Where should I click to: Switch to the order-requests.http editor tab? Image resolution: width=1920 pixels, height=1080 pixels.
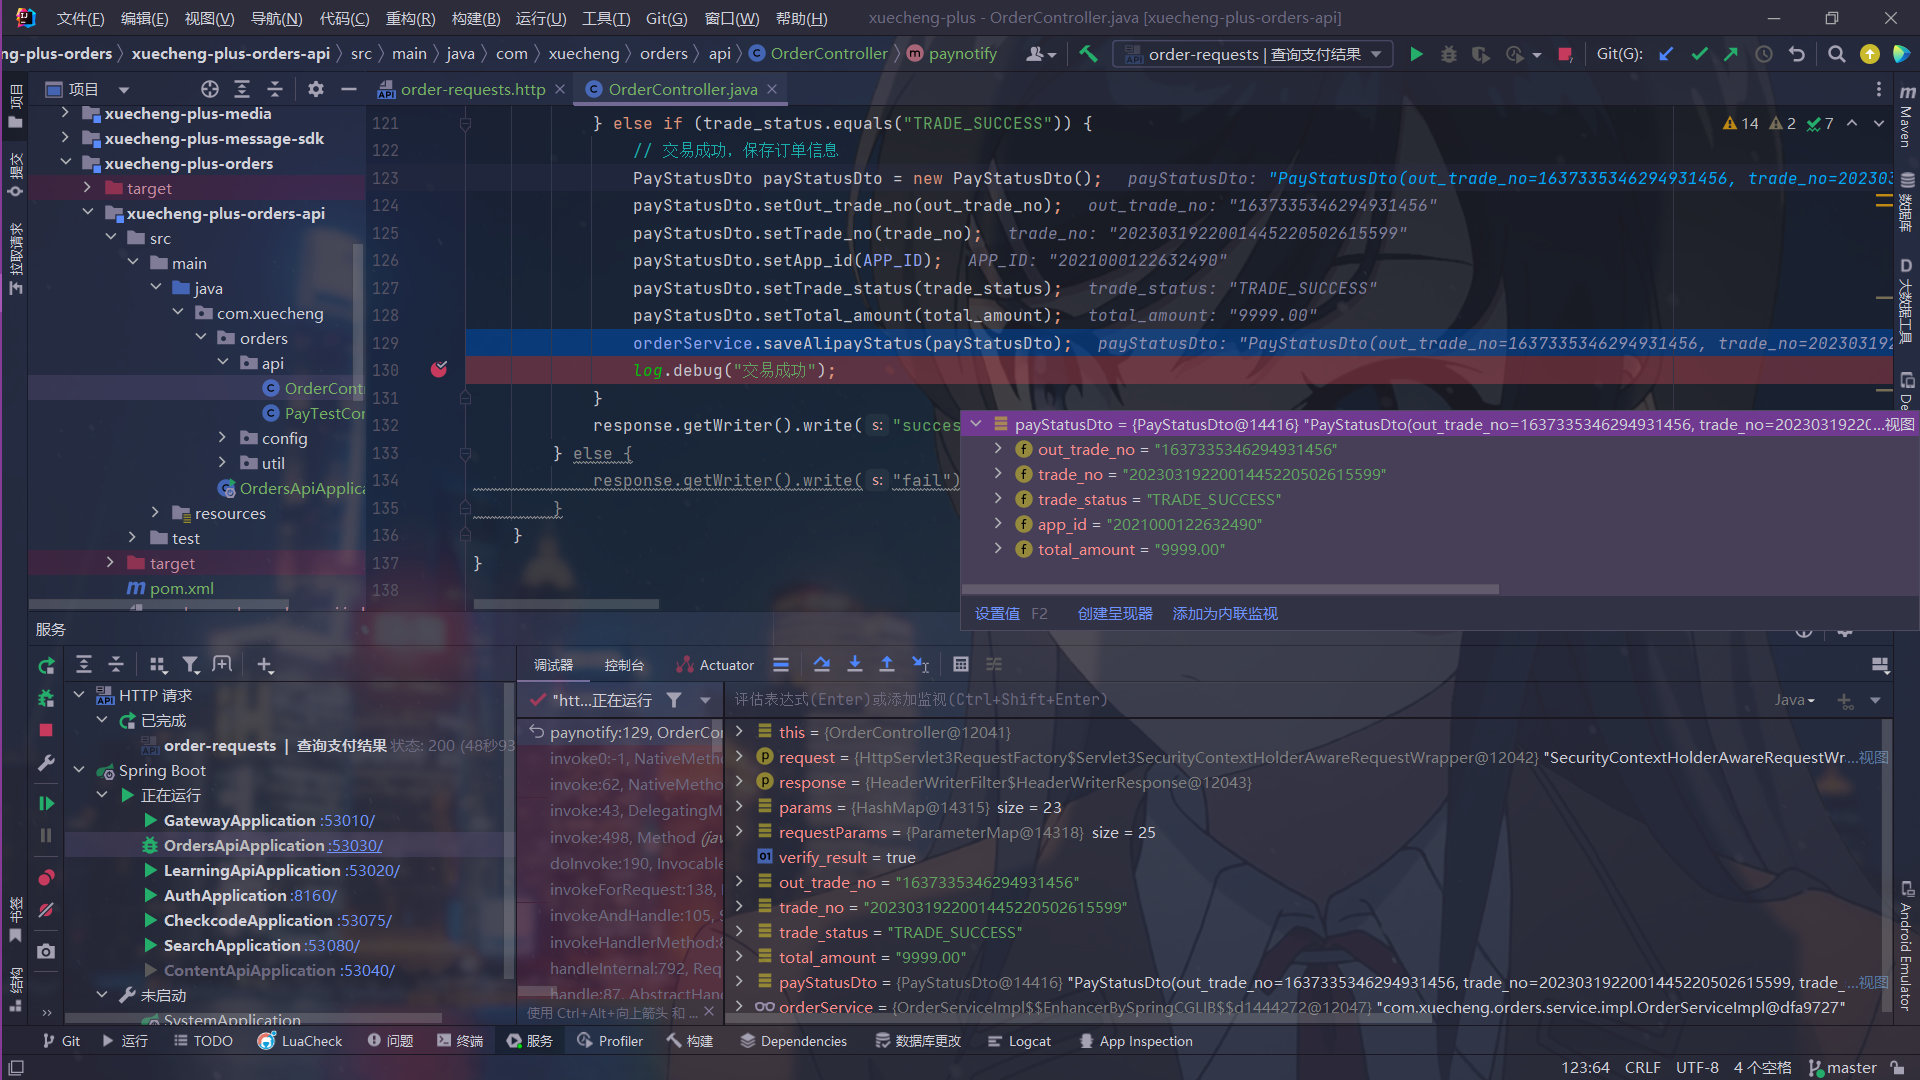click(x=472, y=90)
